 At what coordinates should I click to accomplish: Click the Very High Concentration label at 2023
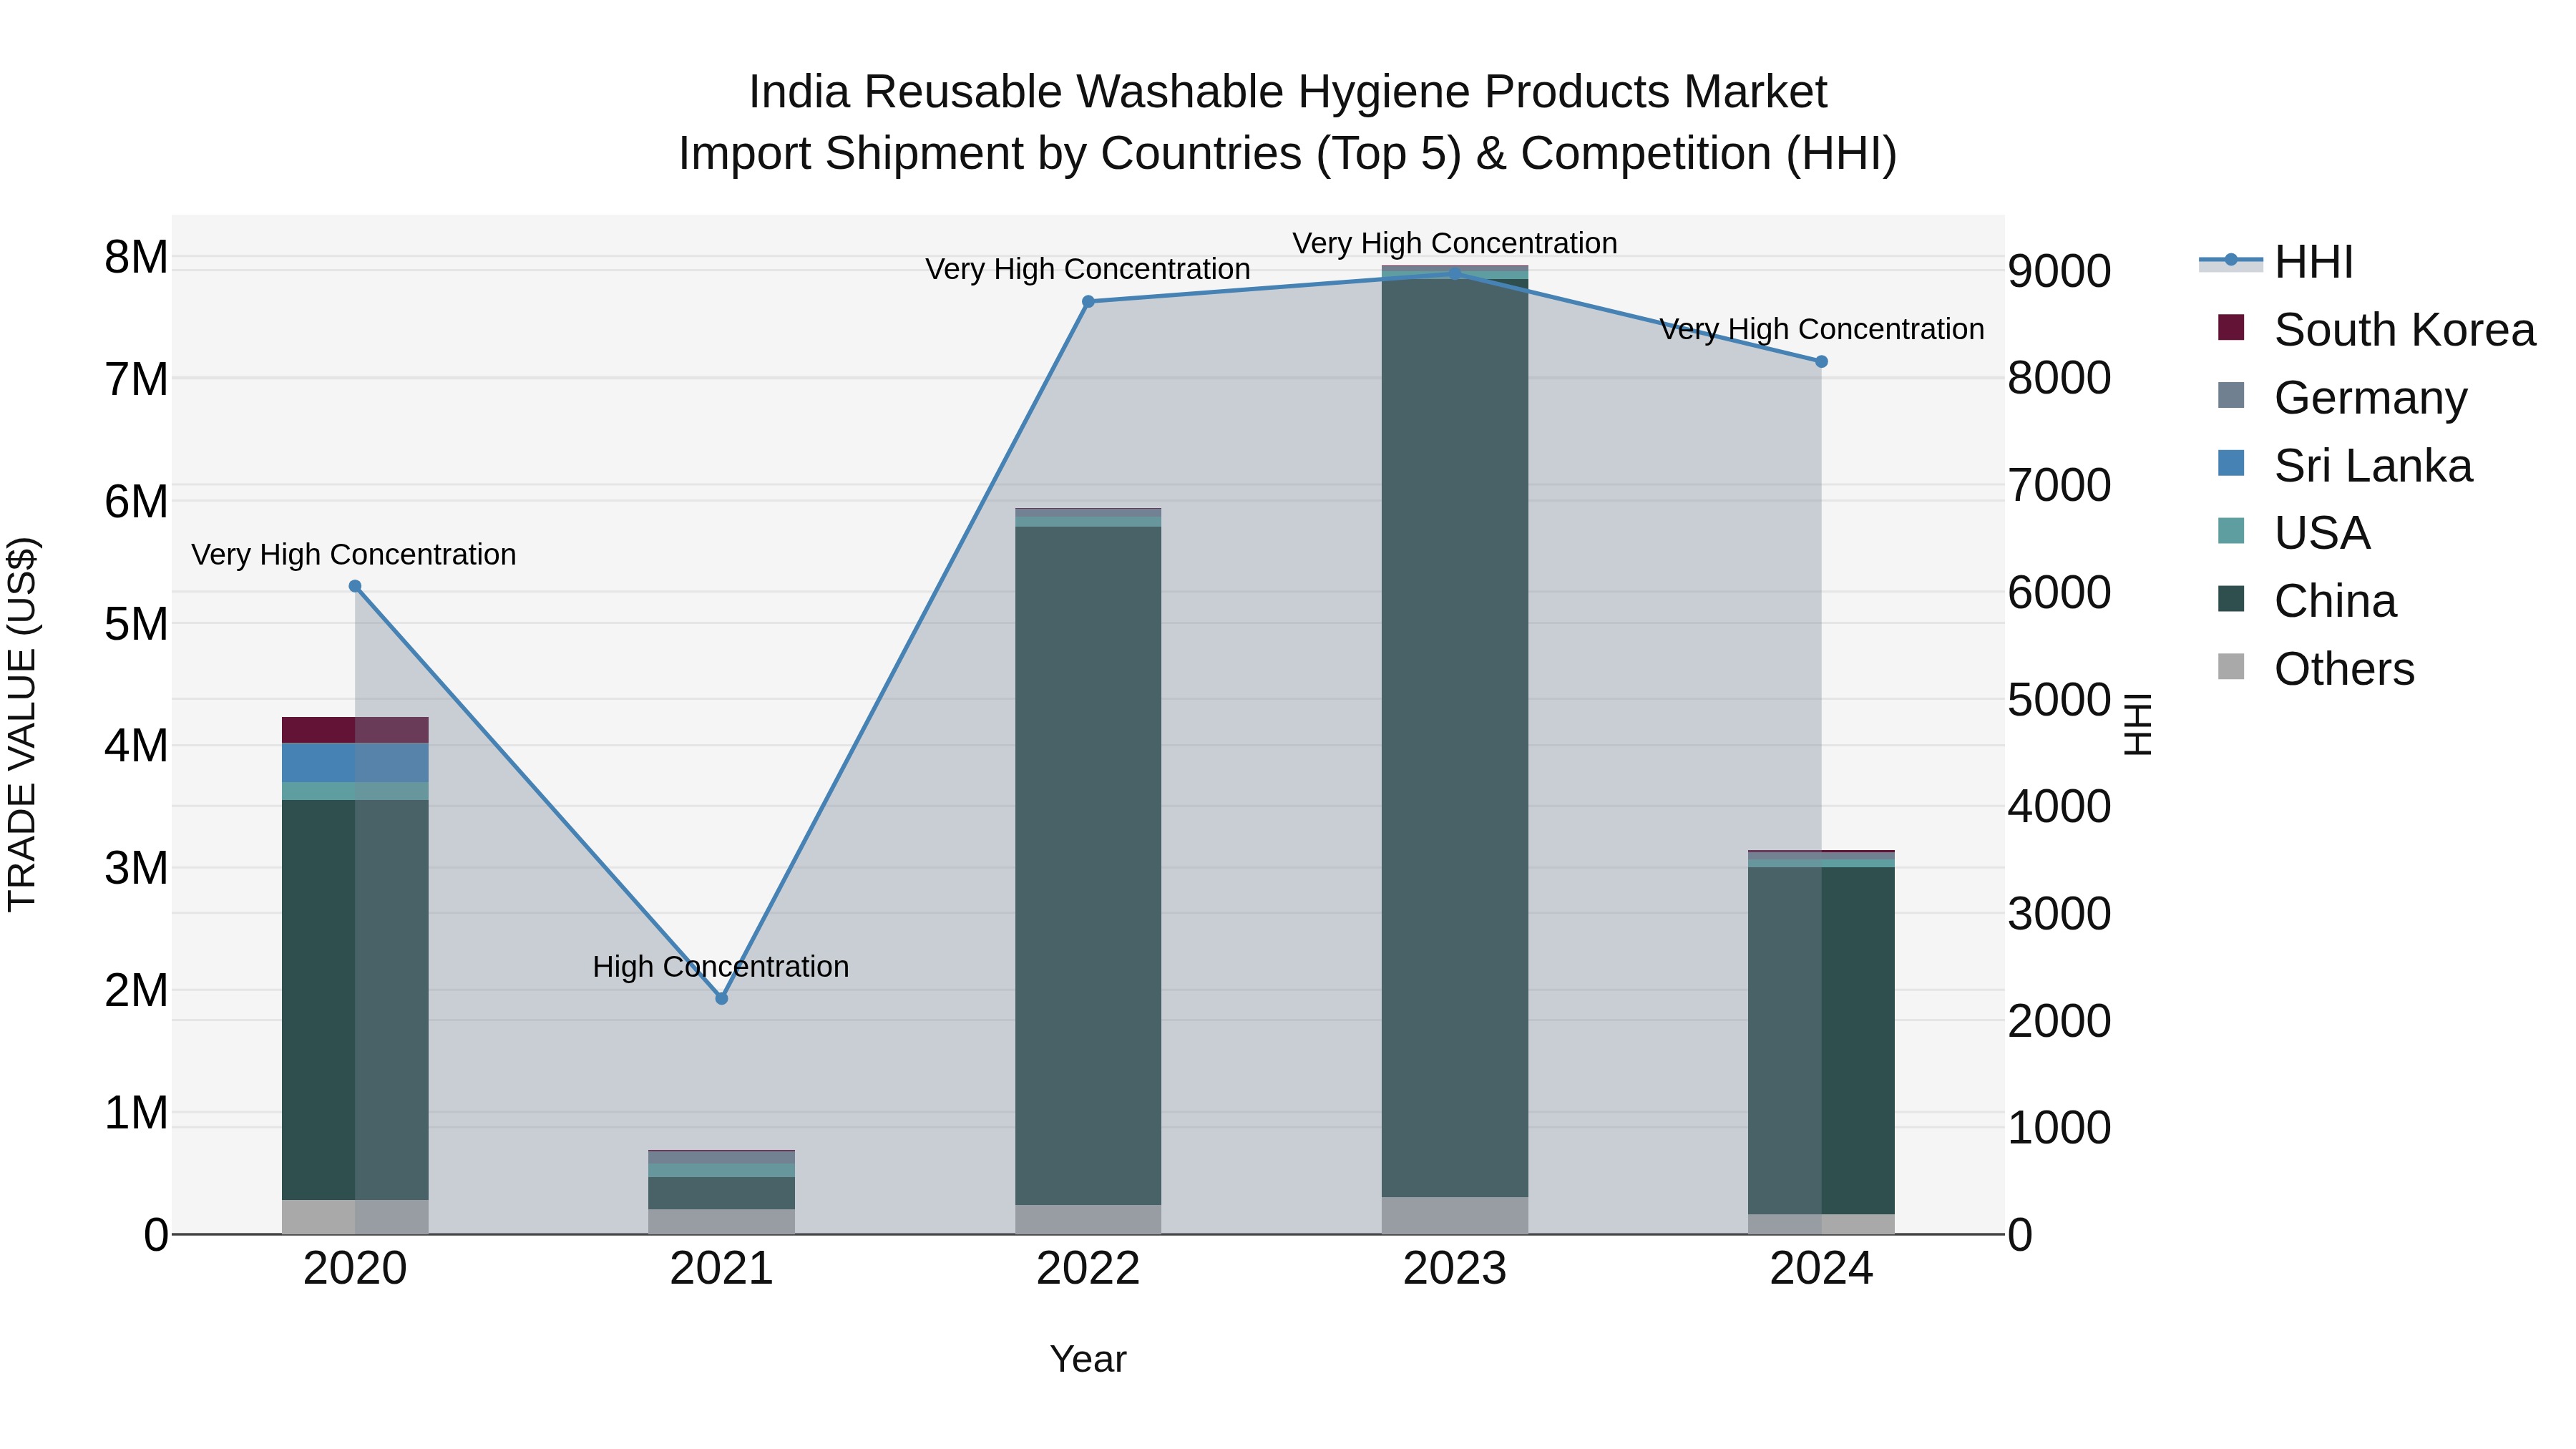point(1455,243)
